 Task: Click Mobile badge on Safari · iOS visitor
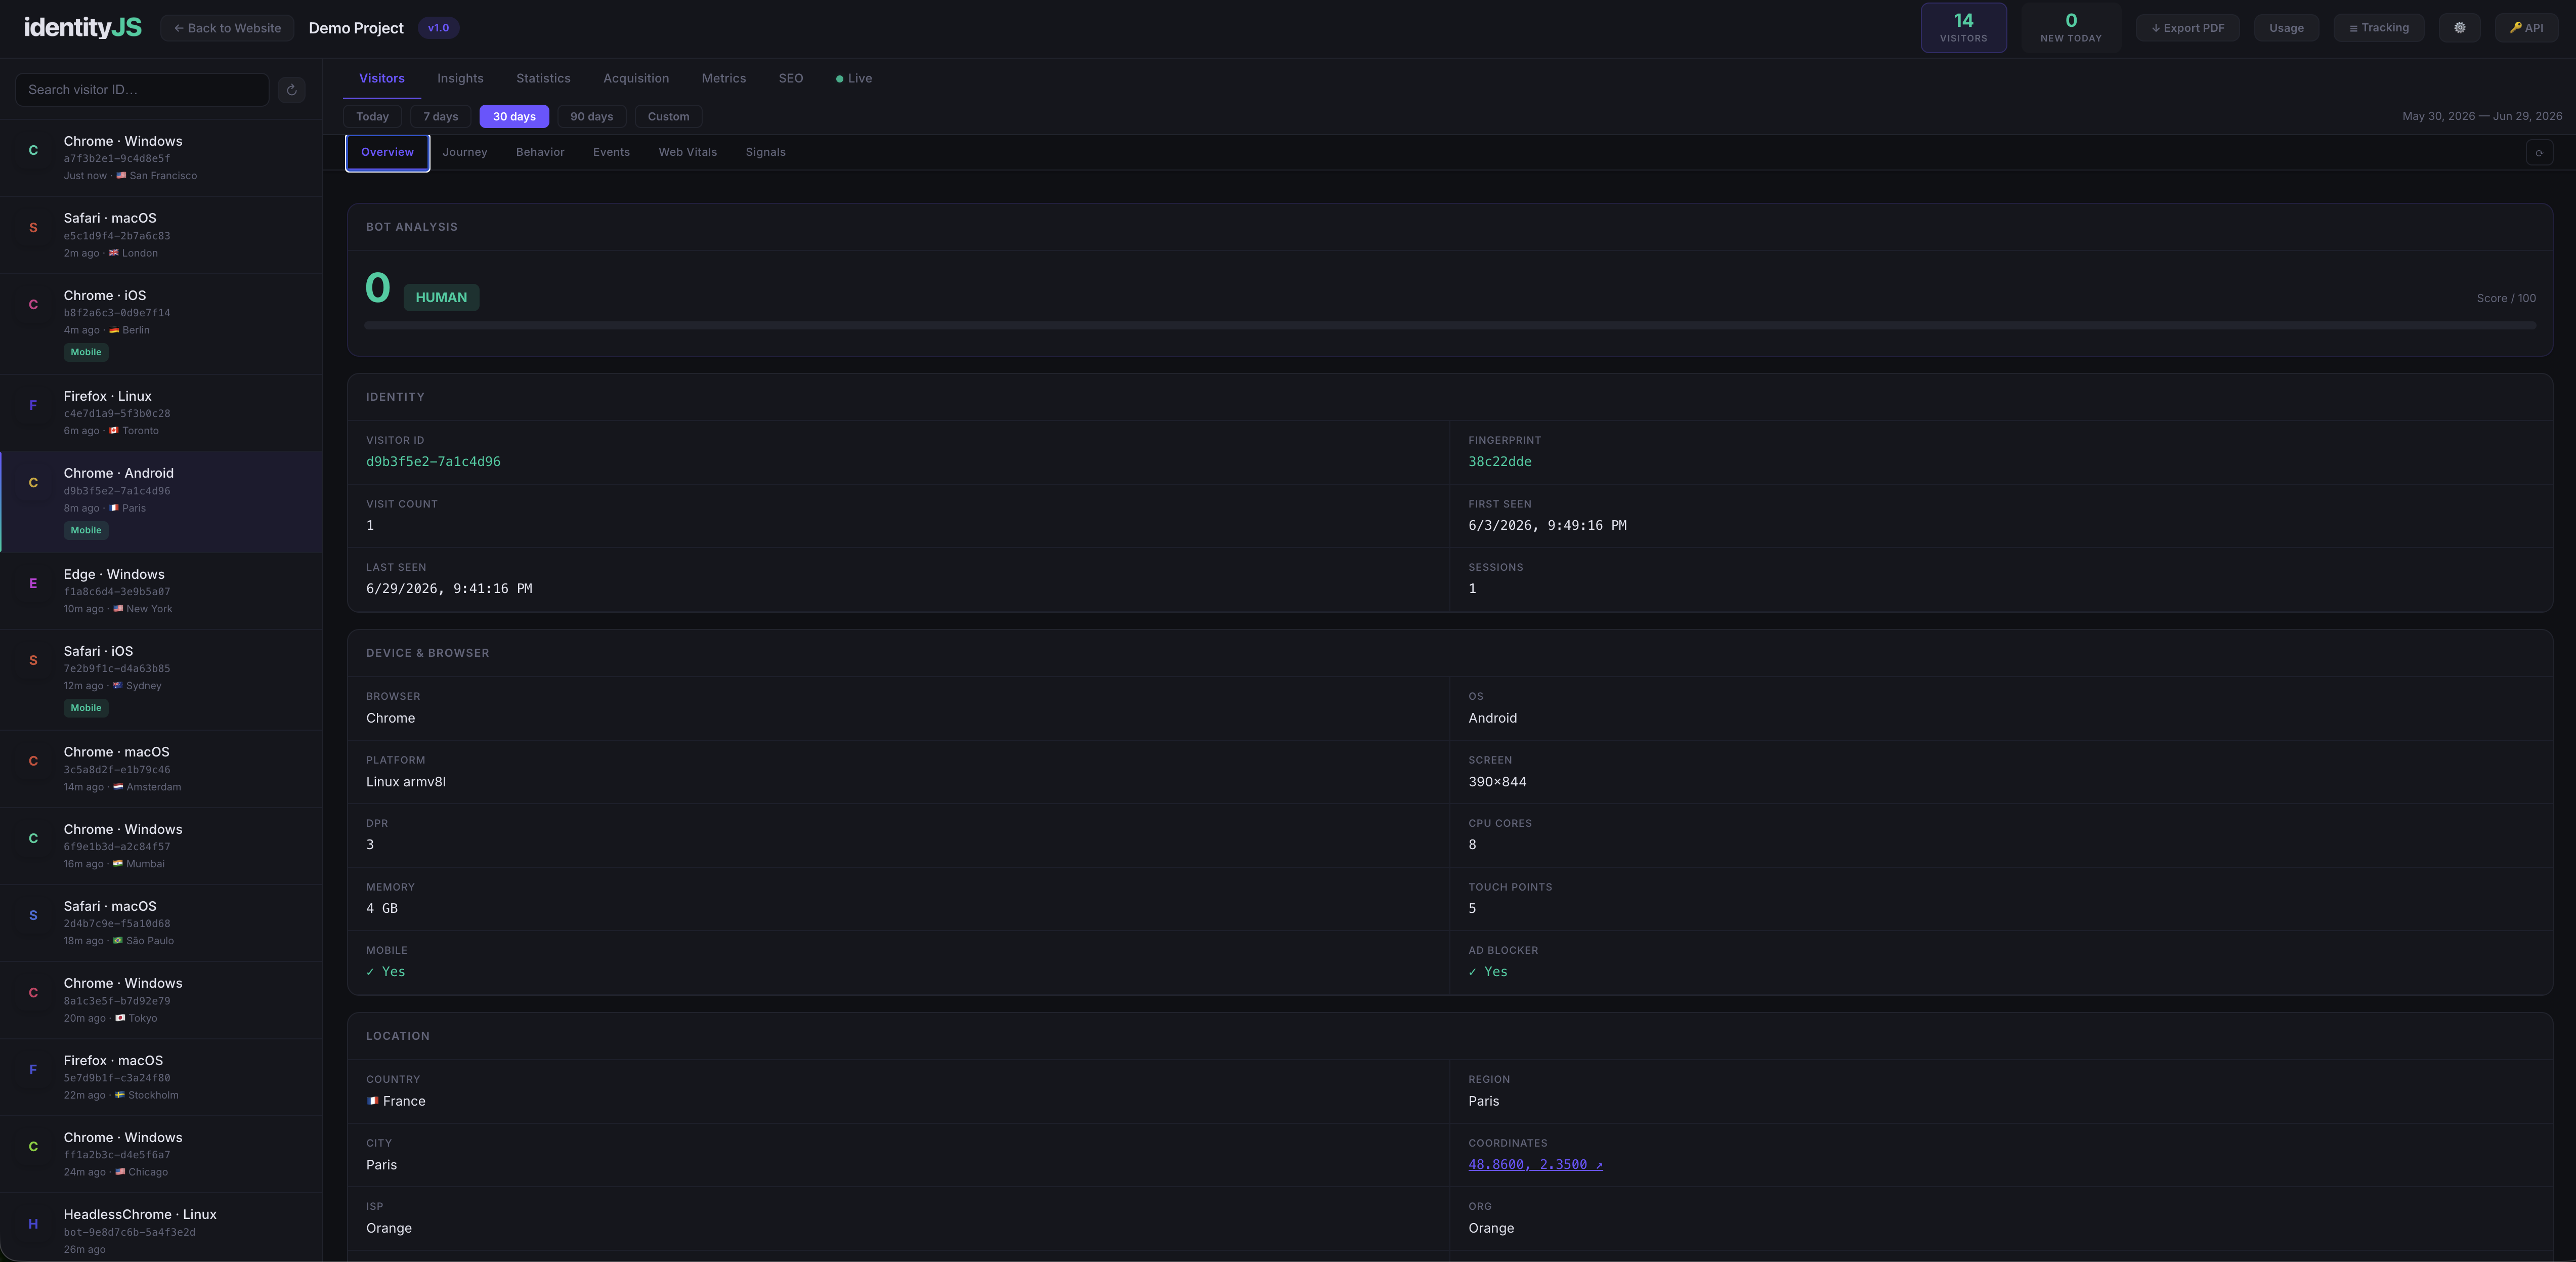[x=86, y=708]
